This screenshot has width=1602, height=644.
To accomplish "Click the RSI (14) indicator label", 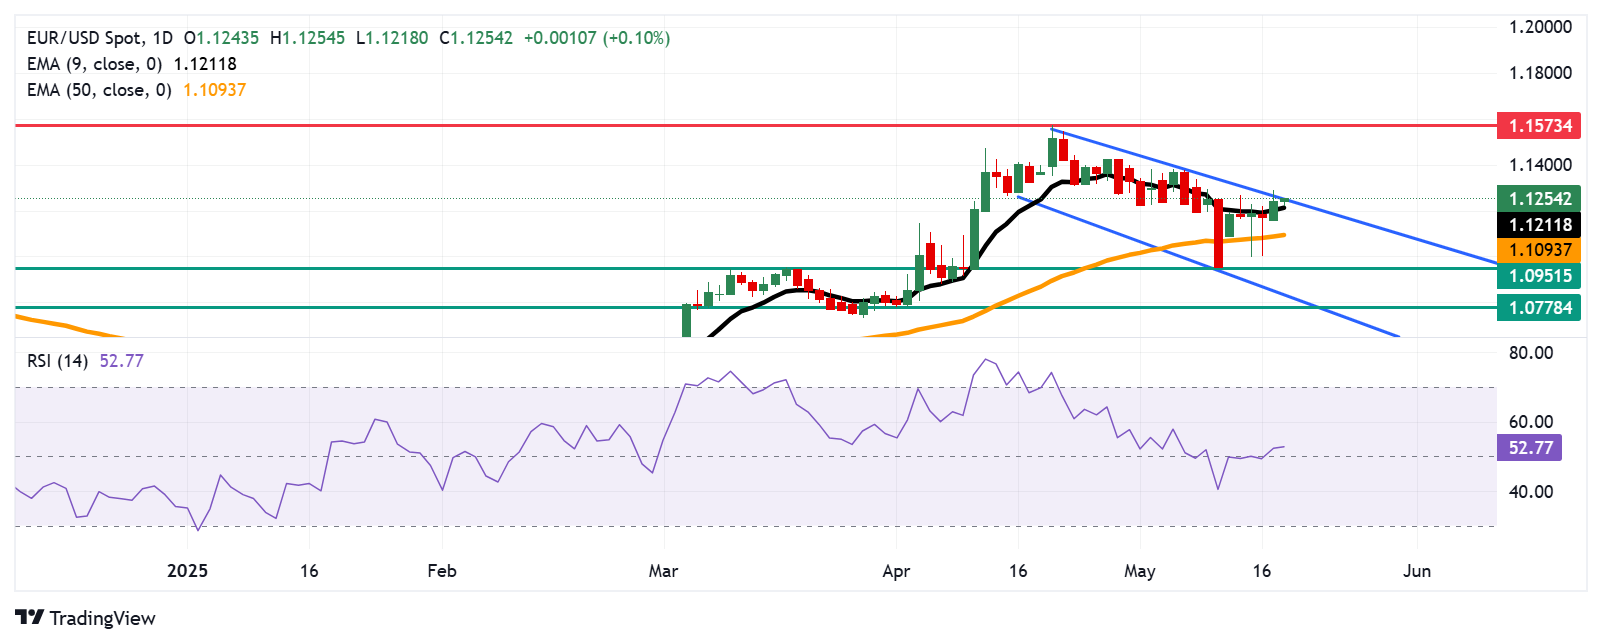I will click(x=57, y=361).
